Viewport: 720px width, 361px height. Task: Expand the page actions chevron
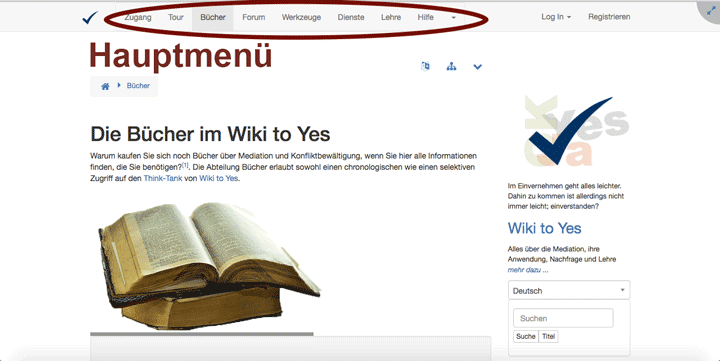(478, 67)
